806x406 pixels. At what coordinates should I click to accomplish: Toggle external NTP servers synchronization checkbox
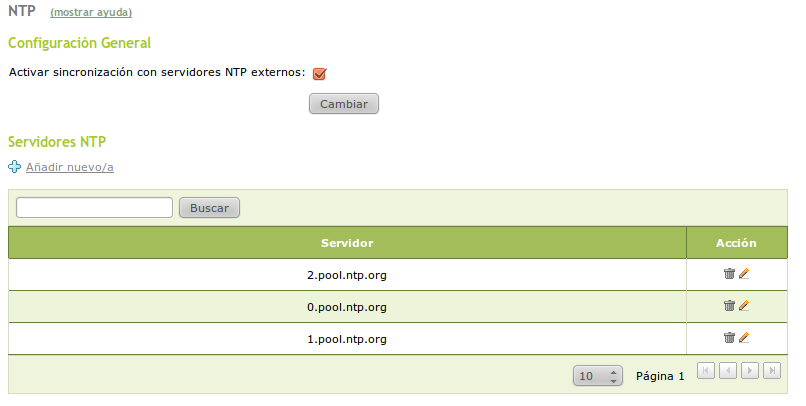pos(320,73)
